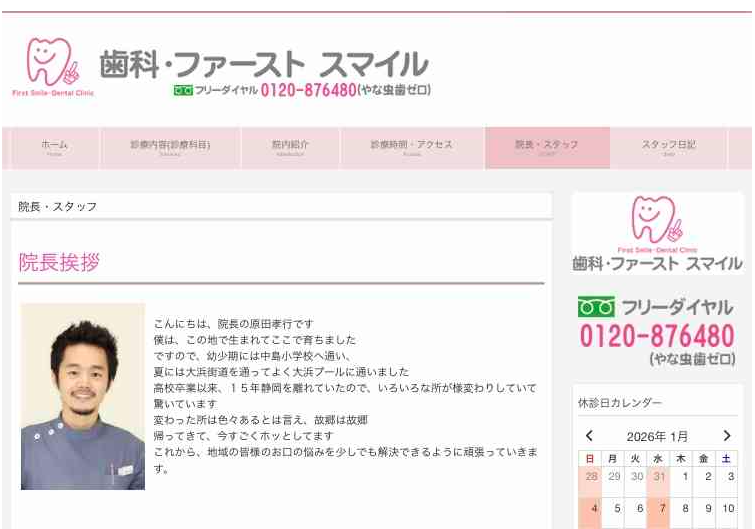Click sidebar pink phone number 0120-876480
This screenshot has width=755, height=529.
tap(657, 336)
